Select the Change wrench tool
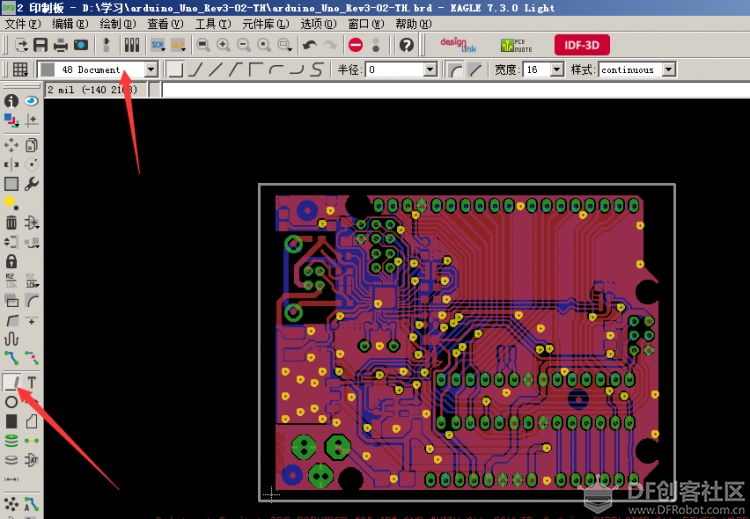This screenshot has height=519, width=750. (x=32, y=184)
